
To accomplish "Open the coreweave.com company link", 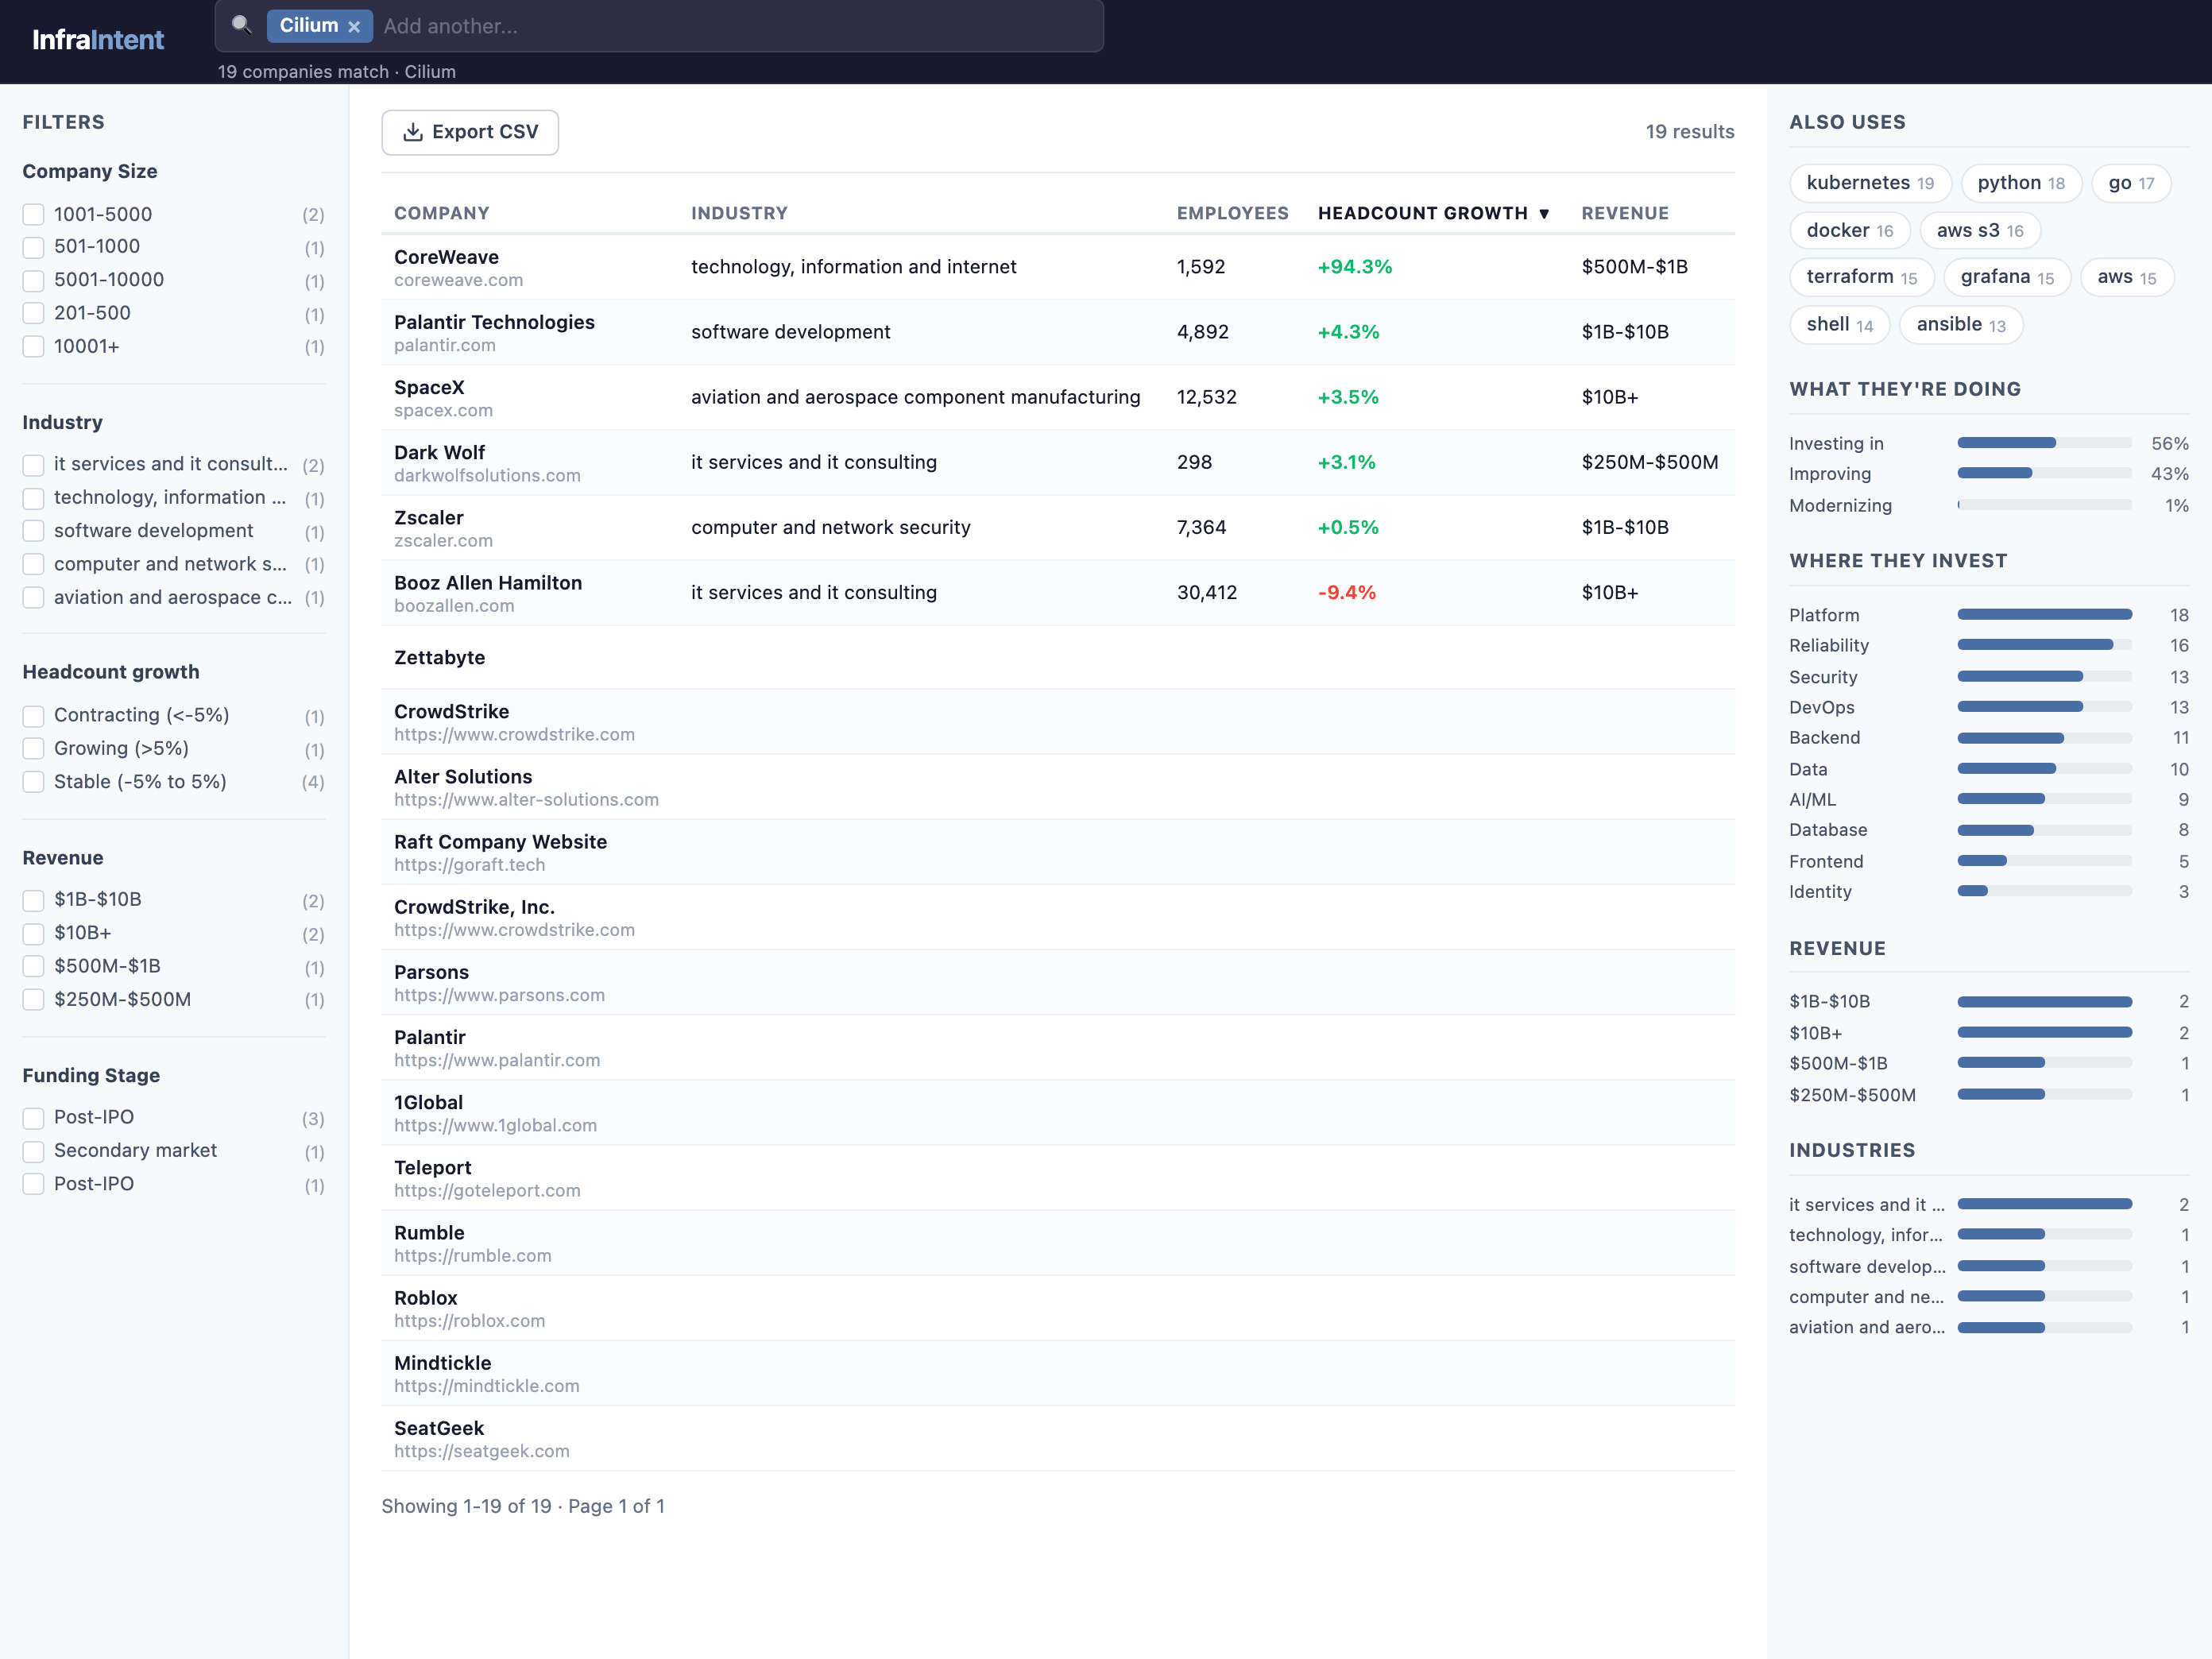I will (x=458, y=281).
